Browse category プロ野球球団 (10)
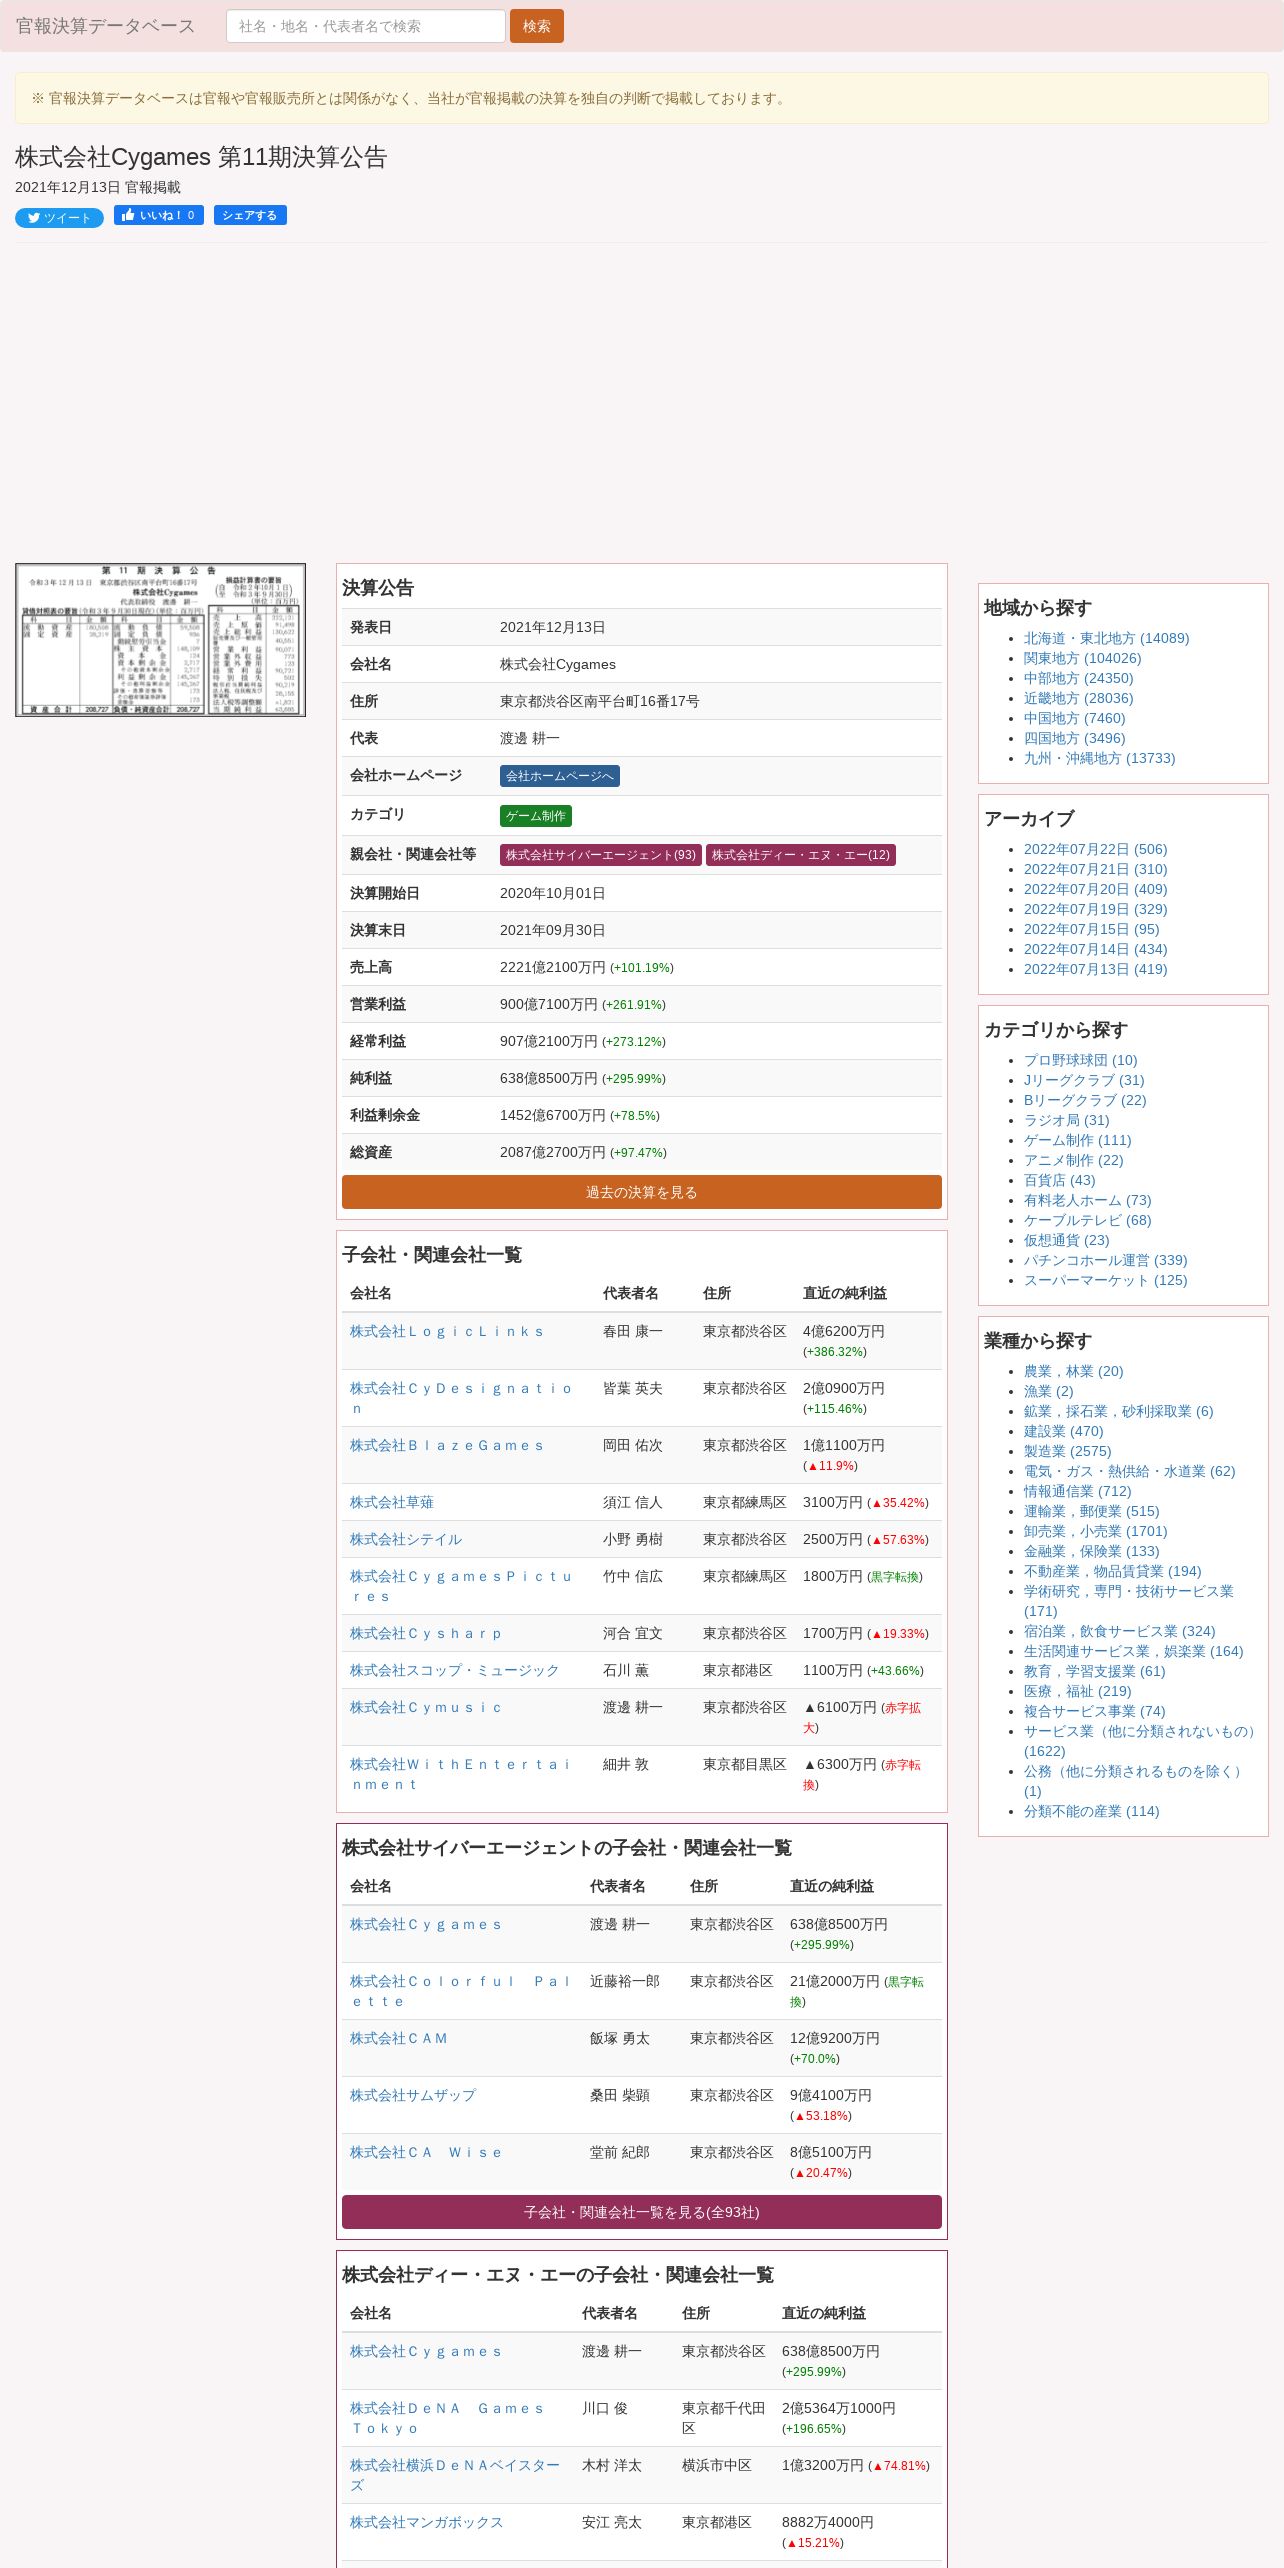 (1080, 1060)
